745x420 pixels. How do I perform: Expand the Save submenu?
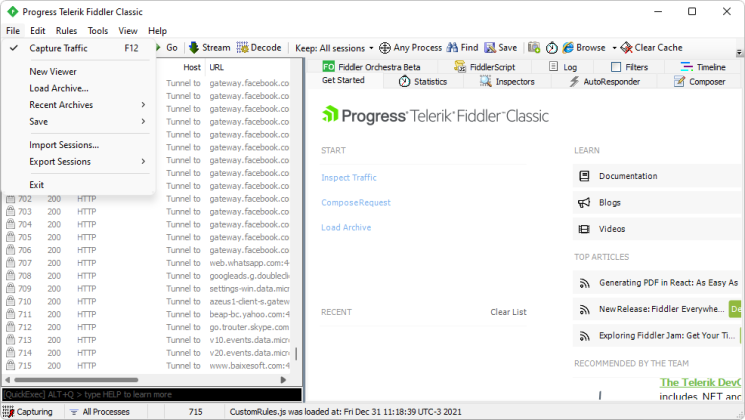pos(79,122)
